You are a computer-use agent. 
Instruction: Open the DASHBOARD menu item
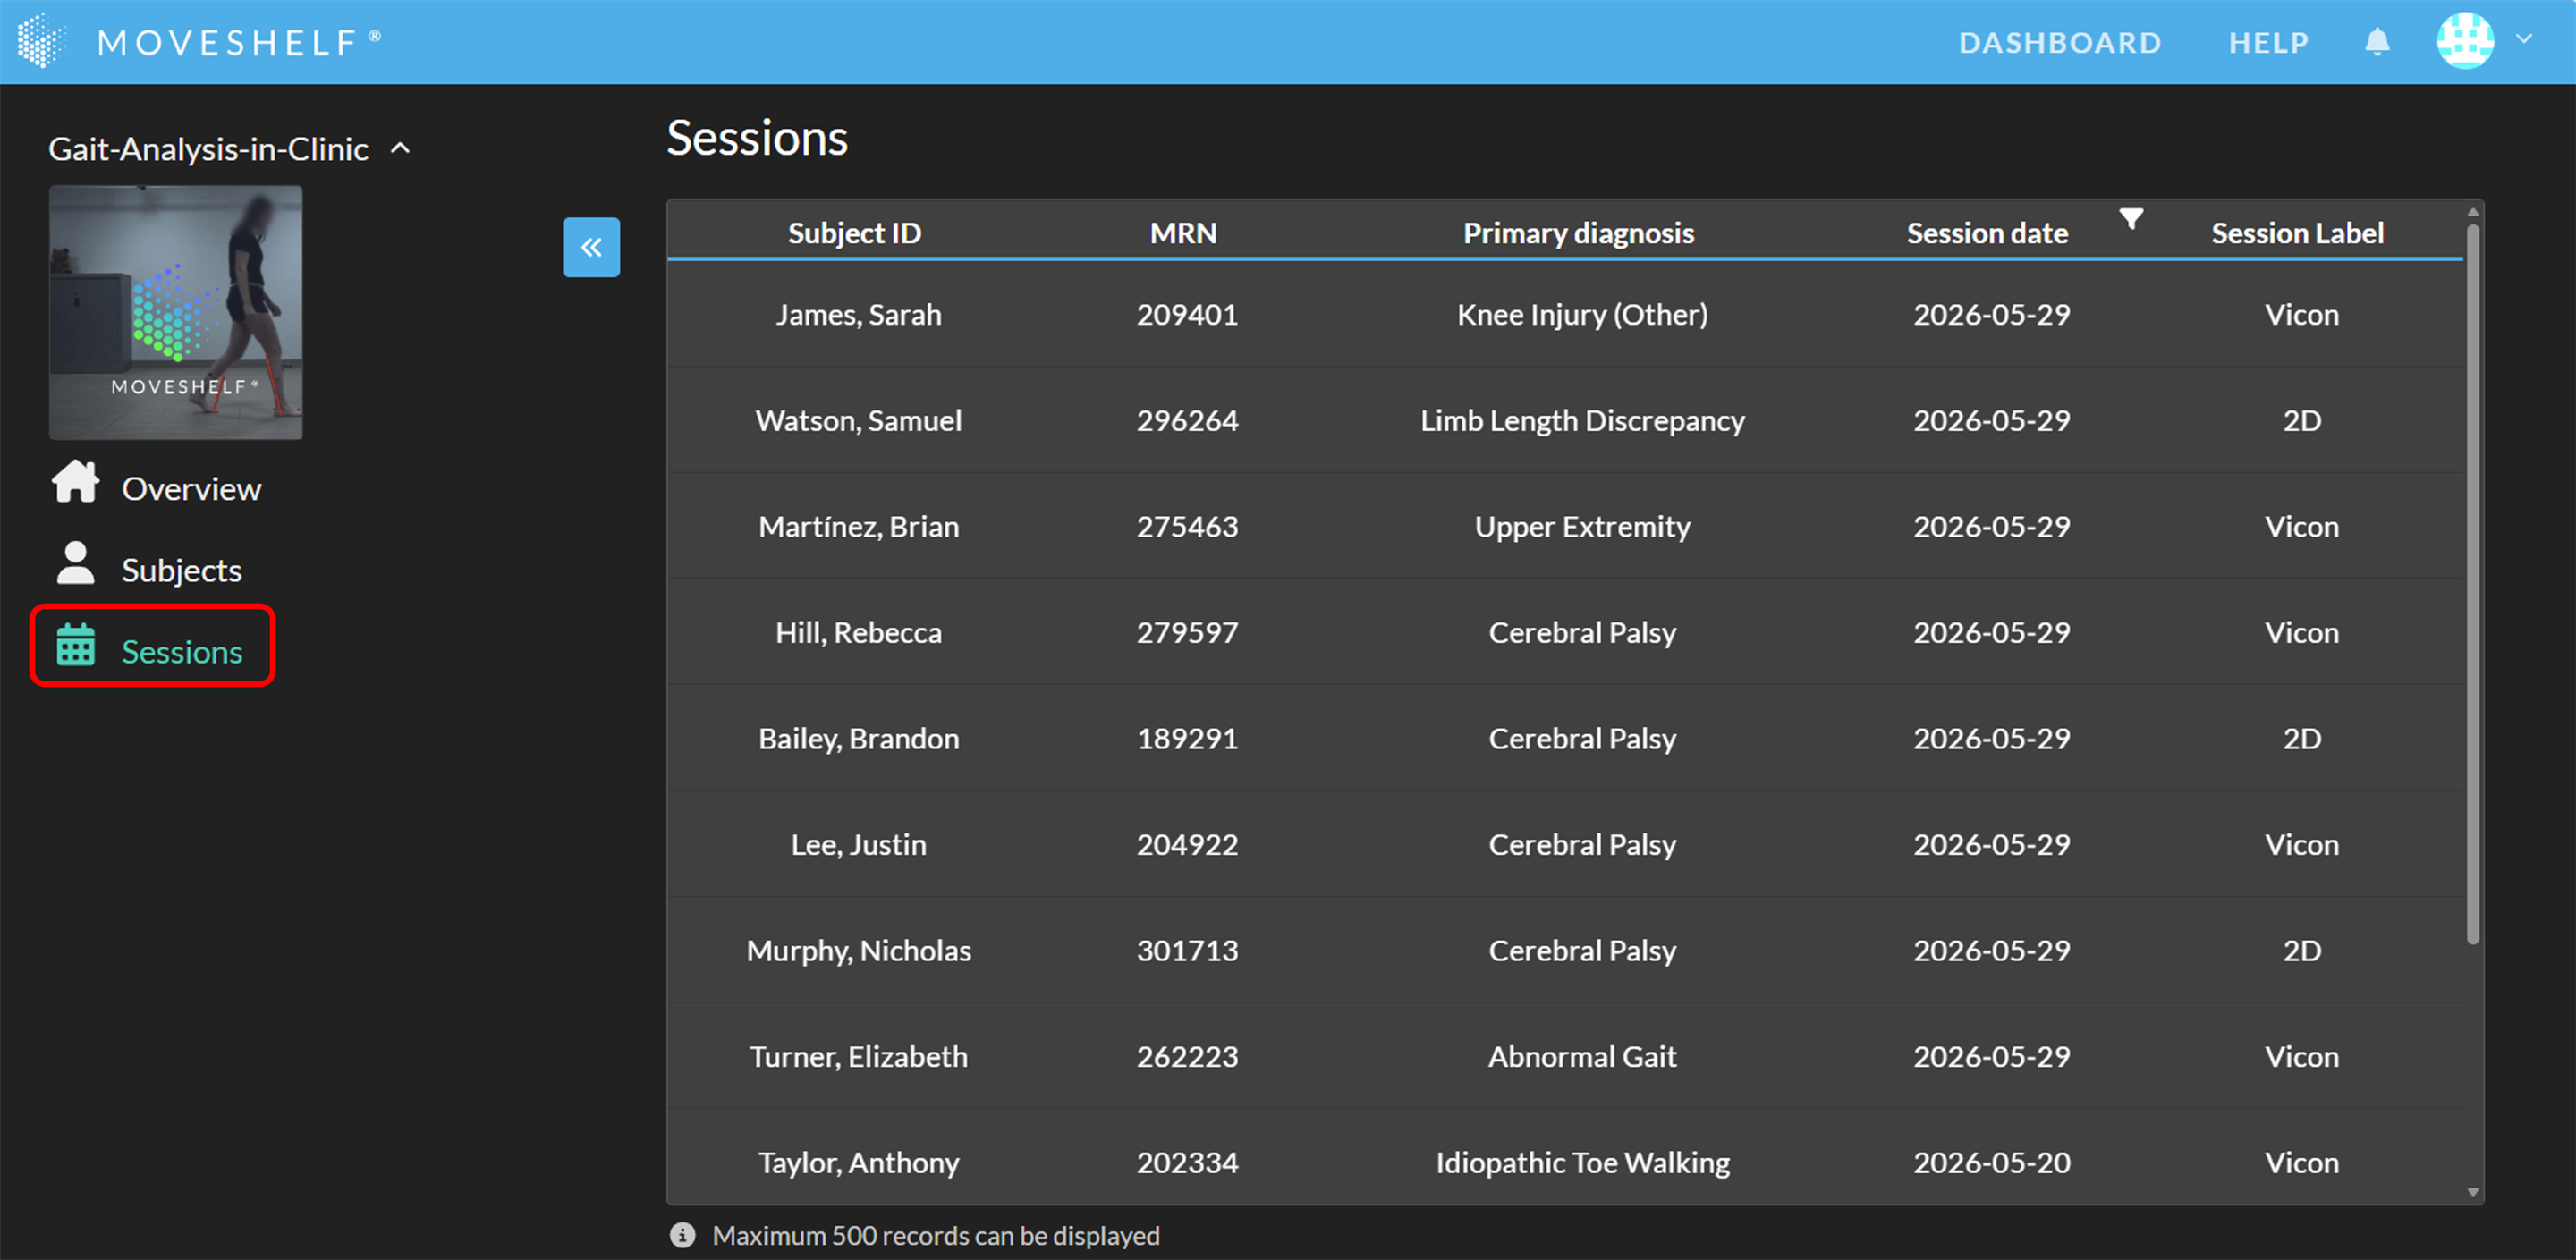2060,43
